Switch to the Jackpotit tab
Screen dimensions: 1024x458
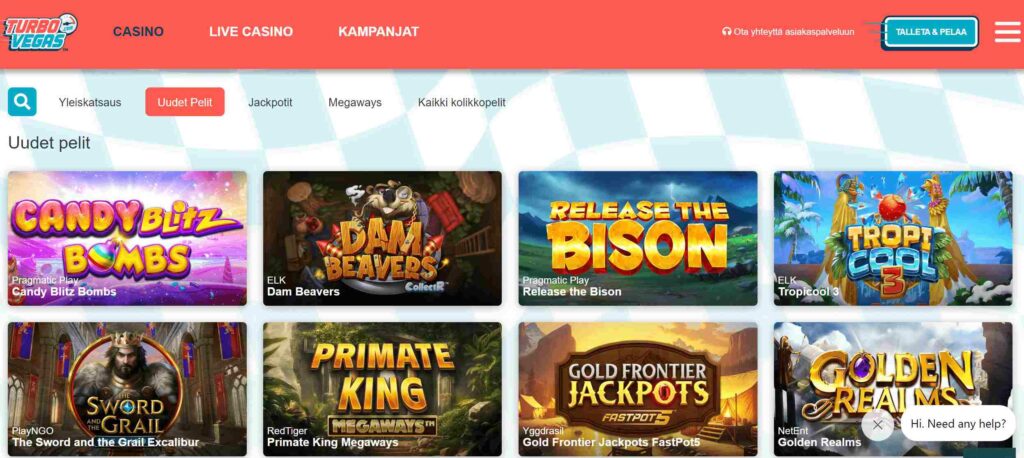pos(270,103)
